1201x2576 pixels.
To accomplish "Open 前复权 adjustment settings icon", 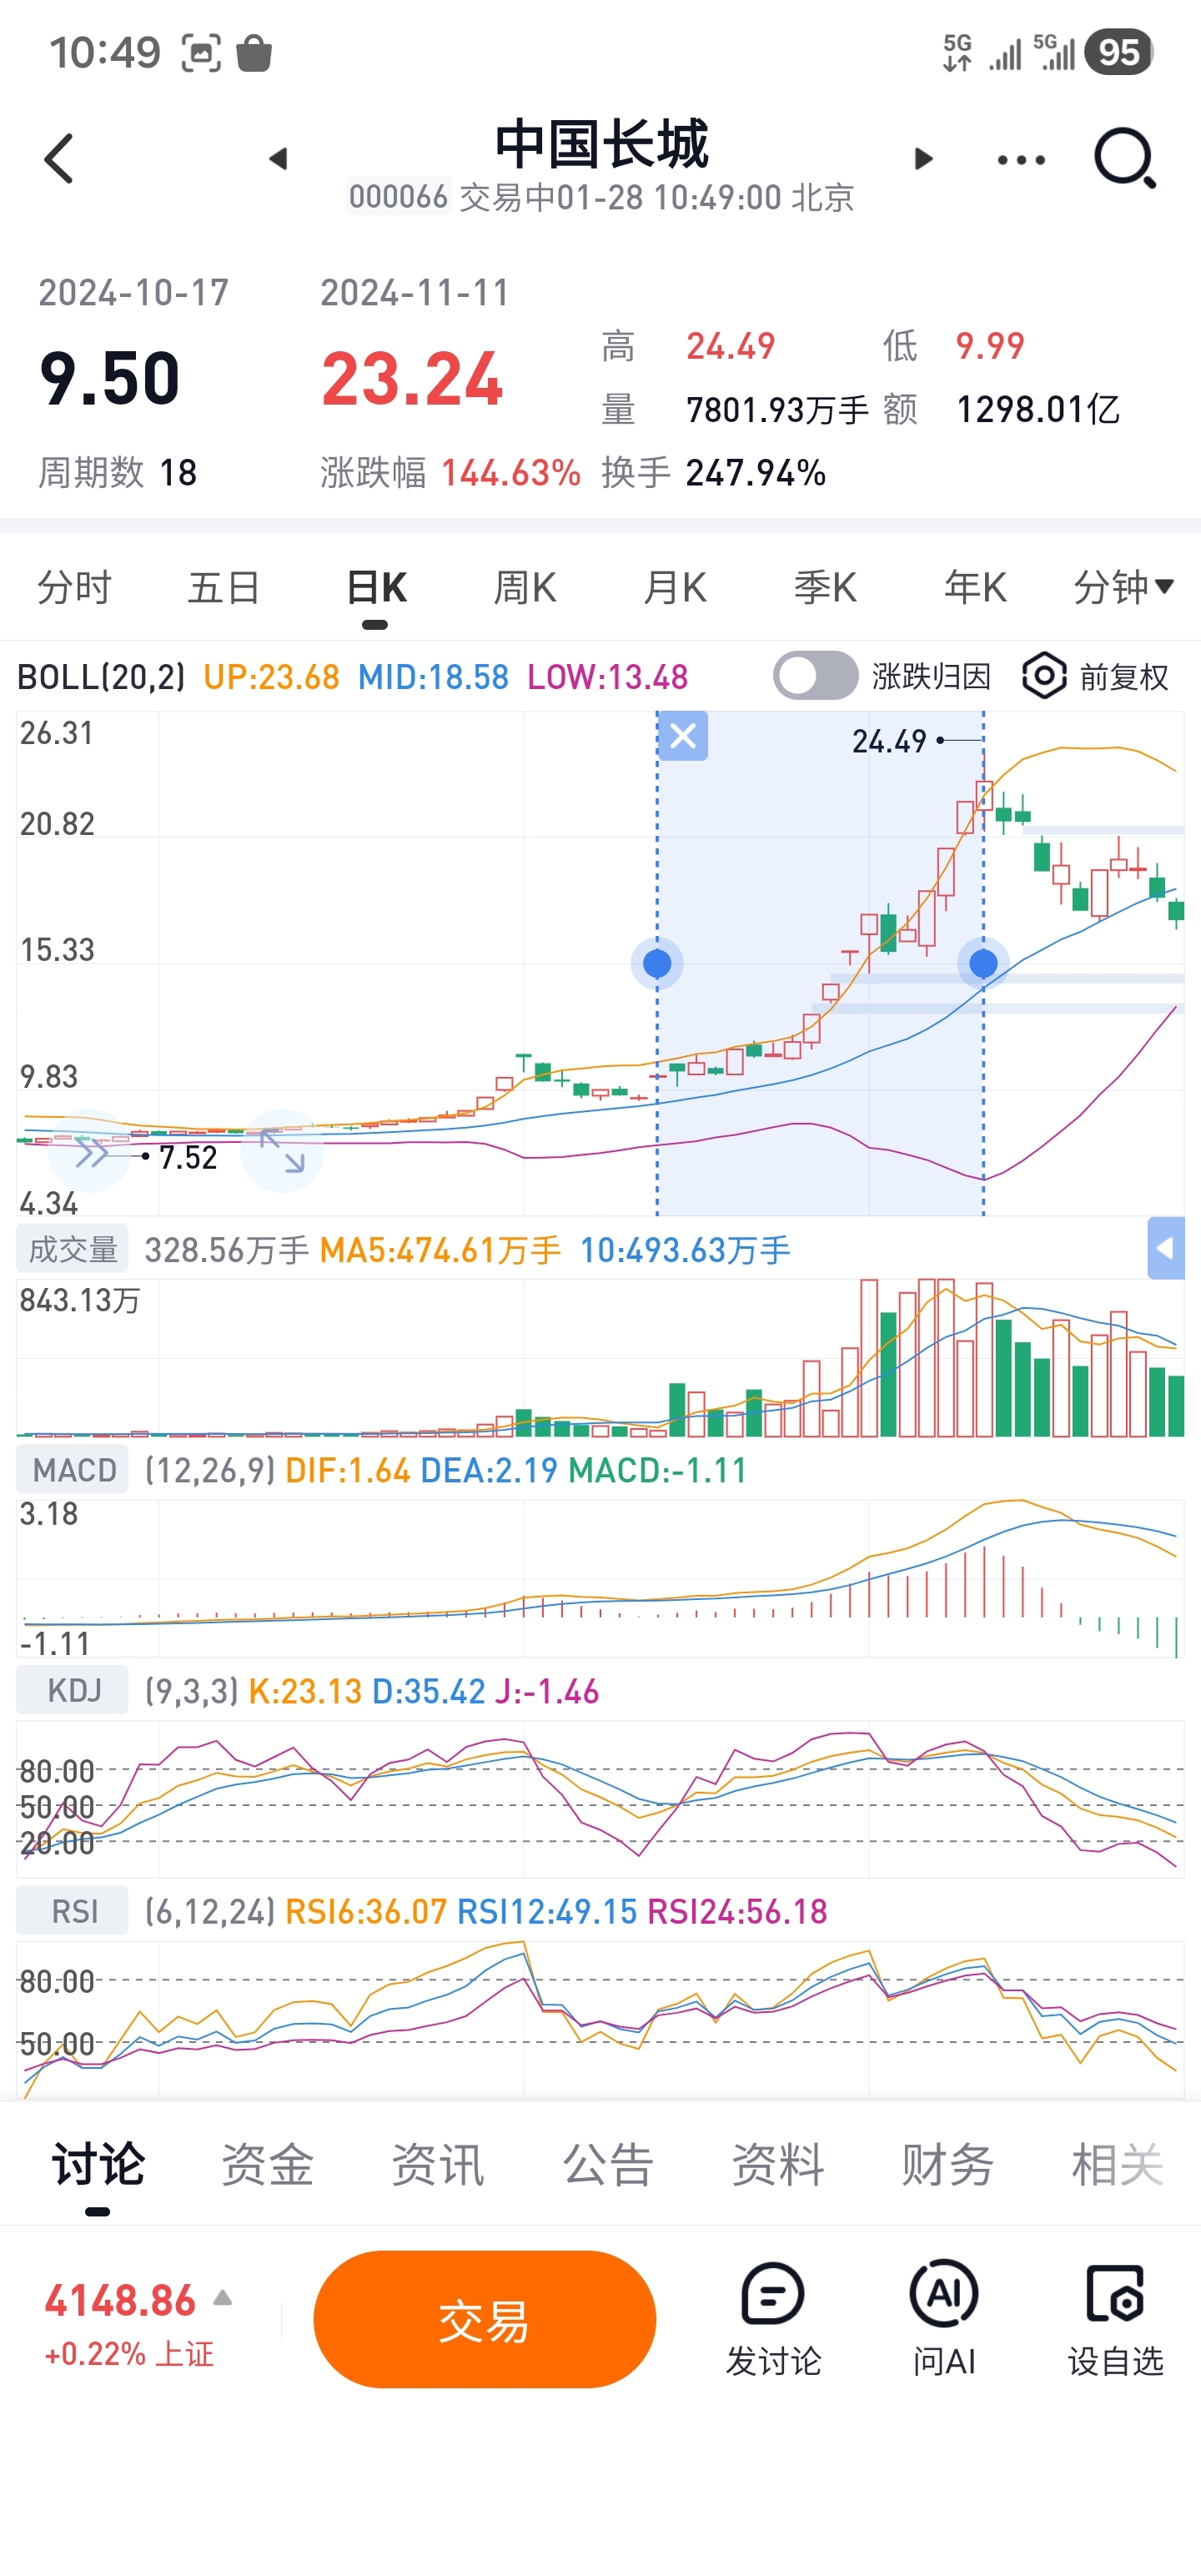I will [1044, 676].
